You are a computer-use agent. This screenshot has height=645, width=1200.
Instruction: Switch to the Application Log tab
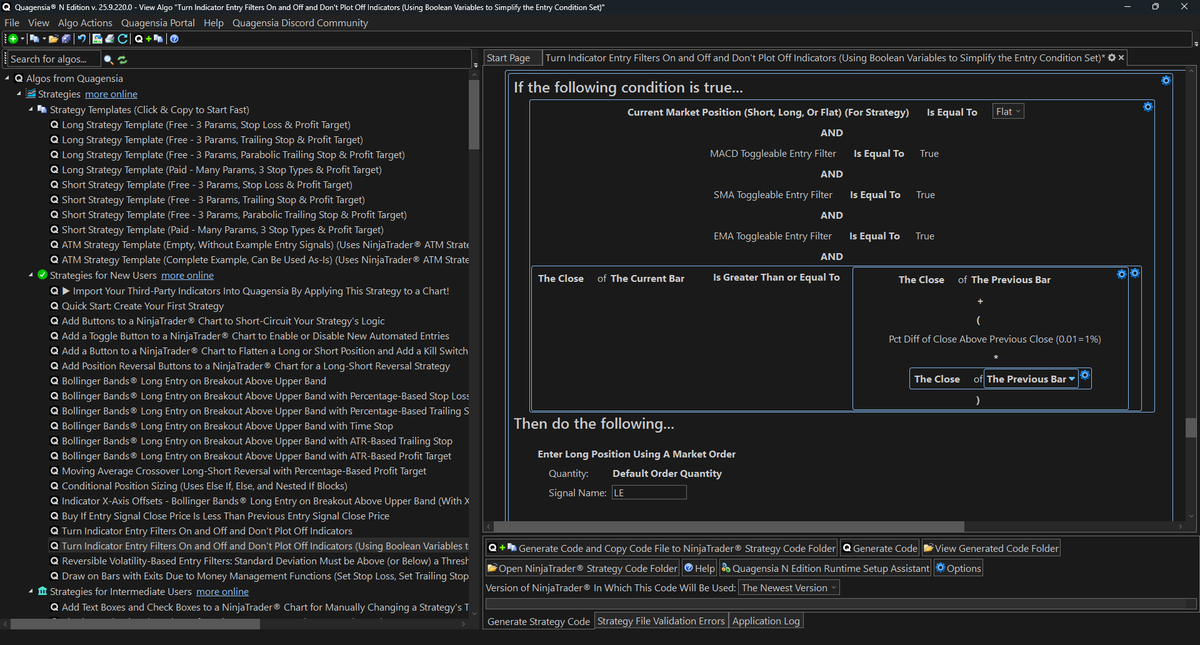765,621
